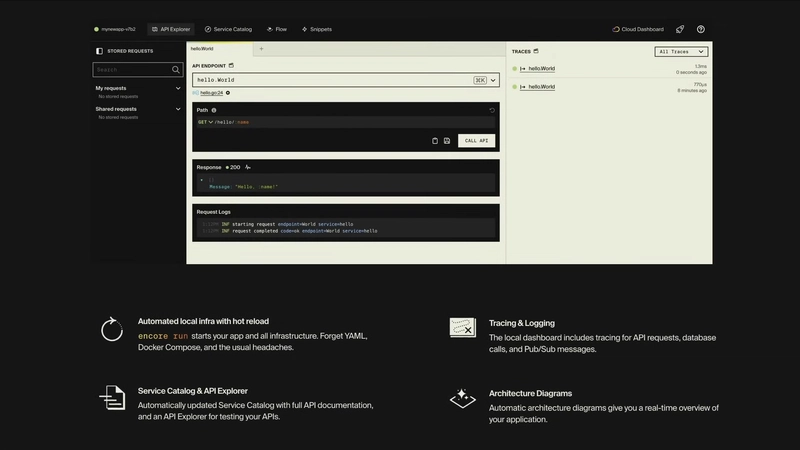Add a new request tab with plus
This screenshot has height=450, width=800.
pos(261,49)
